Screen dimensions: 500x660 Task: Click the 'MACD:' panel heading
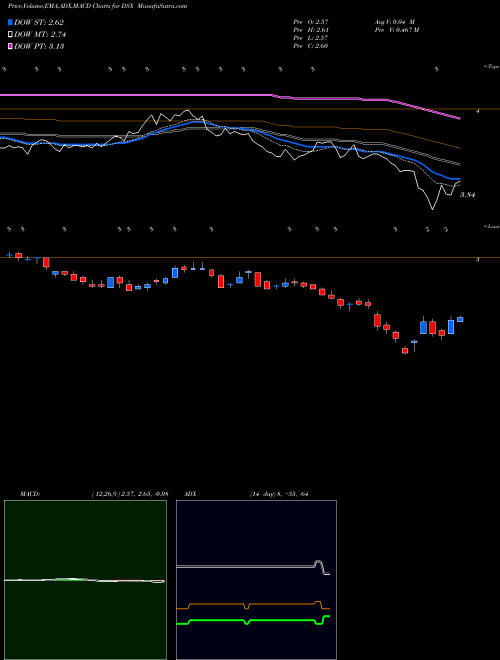tap(30, 494)
